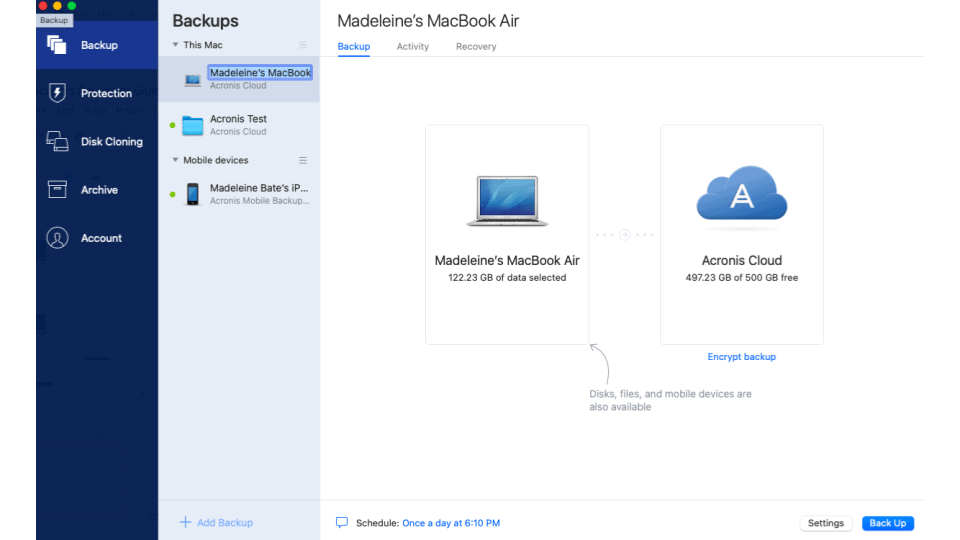Open the Archive box icon
This screenshot has width=960, height=540.
[57, 189]
